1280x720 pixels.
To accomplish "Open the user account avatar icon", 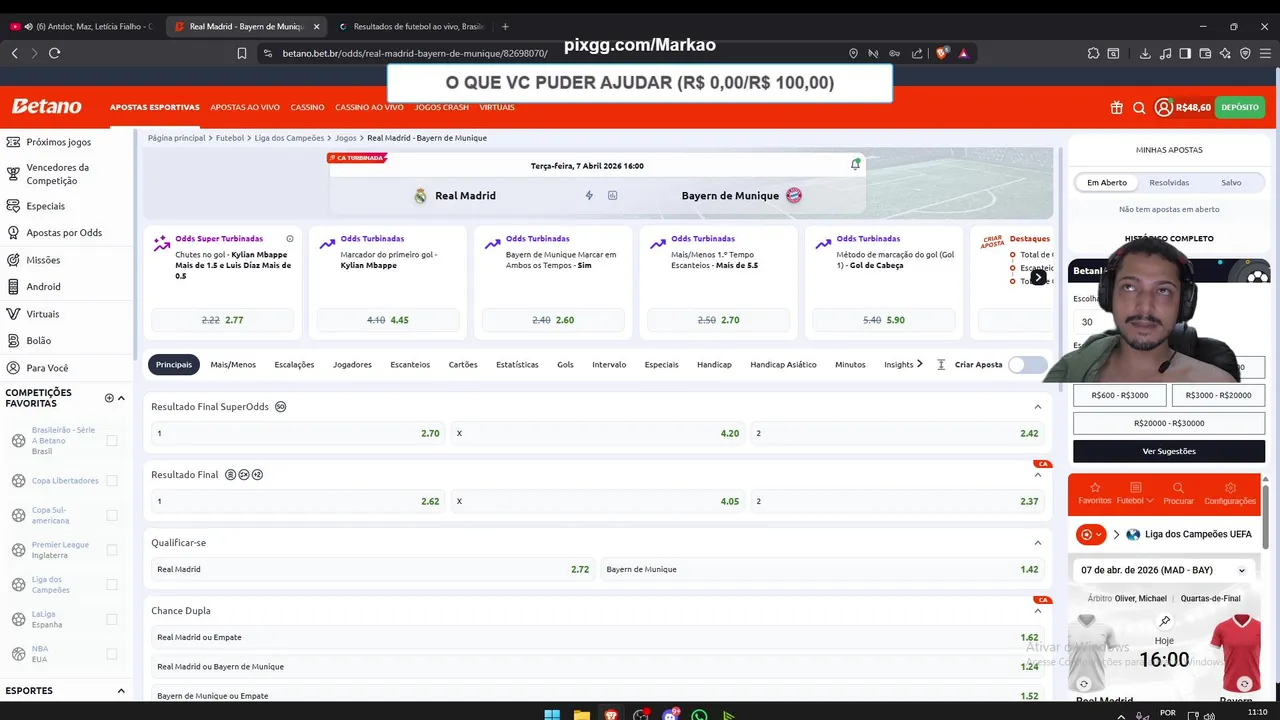I will click(x=1163, y=107).
